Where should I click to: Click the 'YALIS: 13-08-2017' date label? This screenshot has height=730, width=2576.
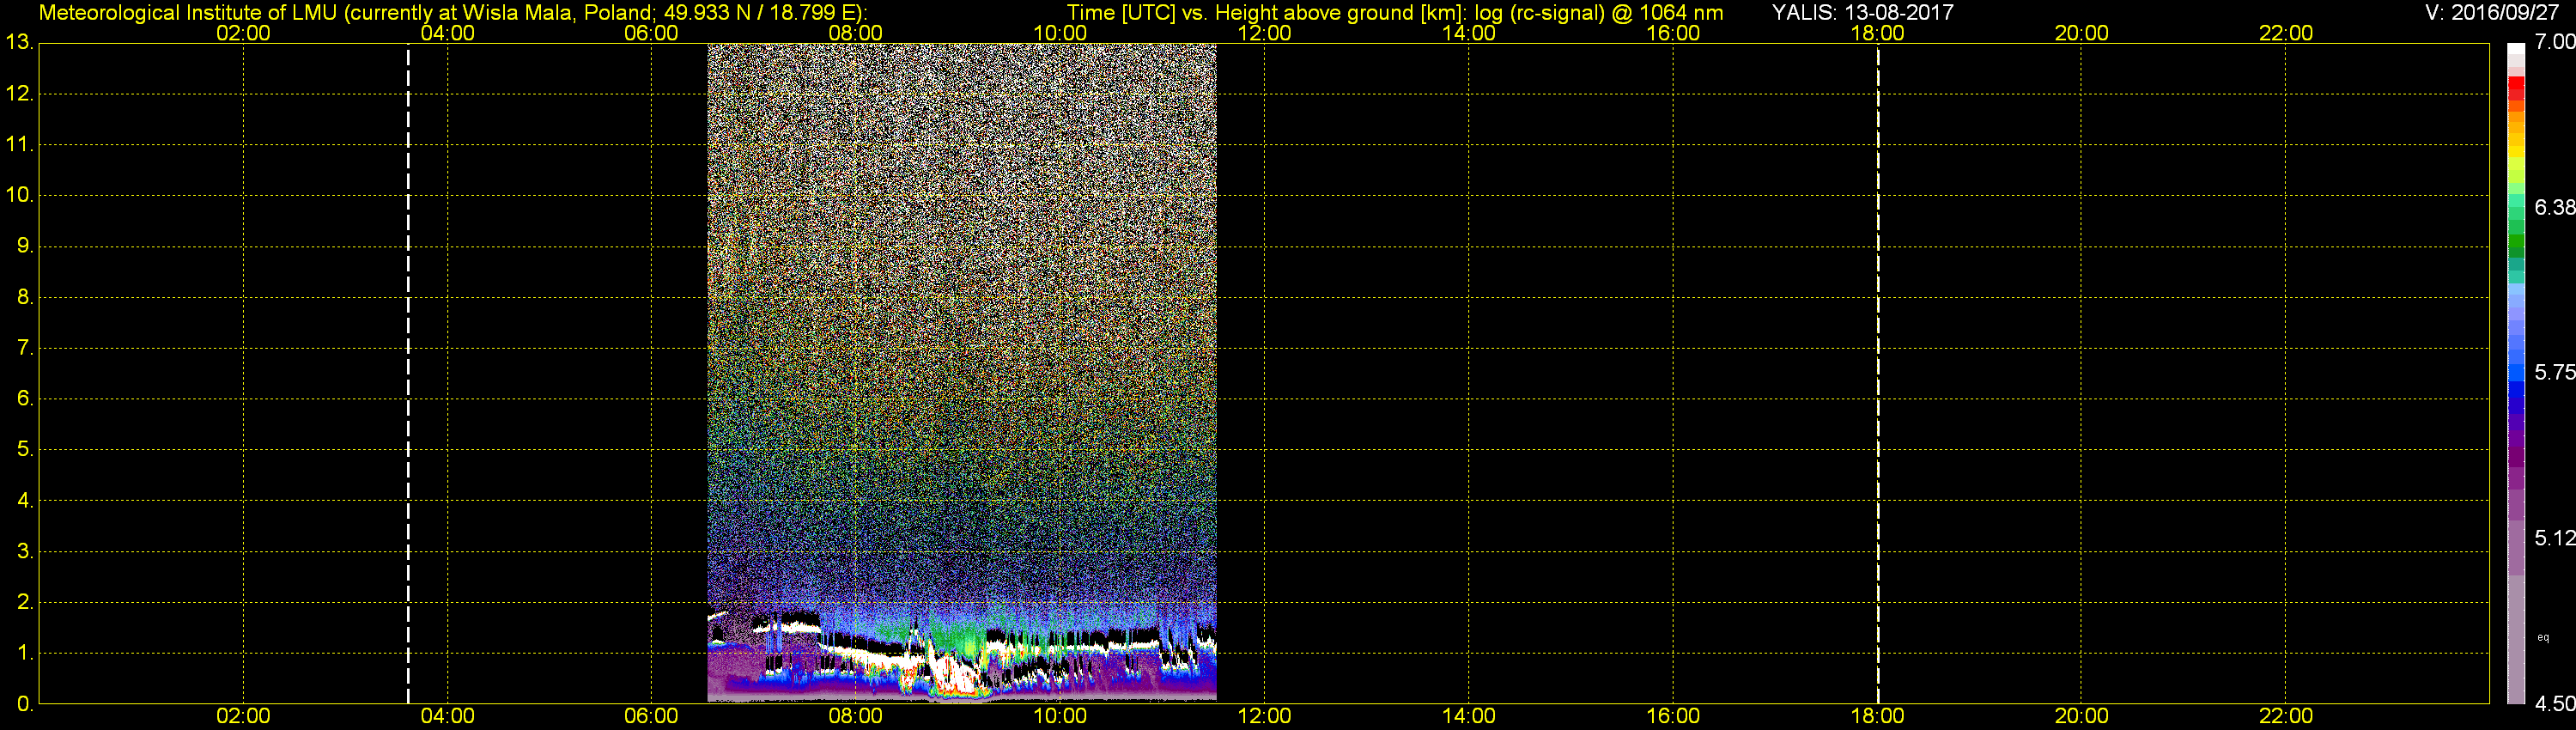point(1862,13)
